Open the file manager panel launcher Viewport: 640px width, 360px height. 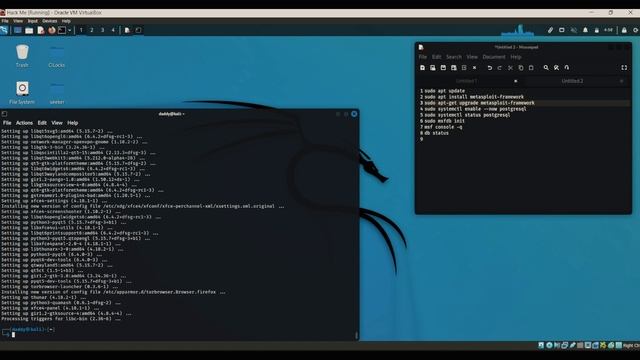click(x=29, y=30)
